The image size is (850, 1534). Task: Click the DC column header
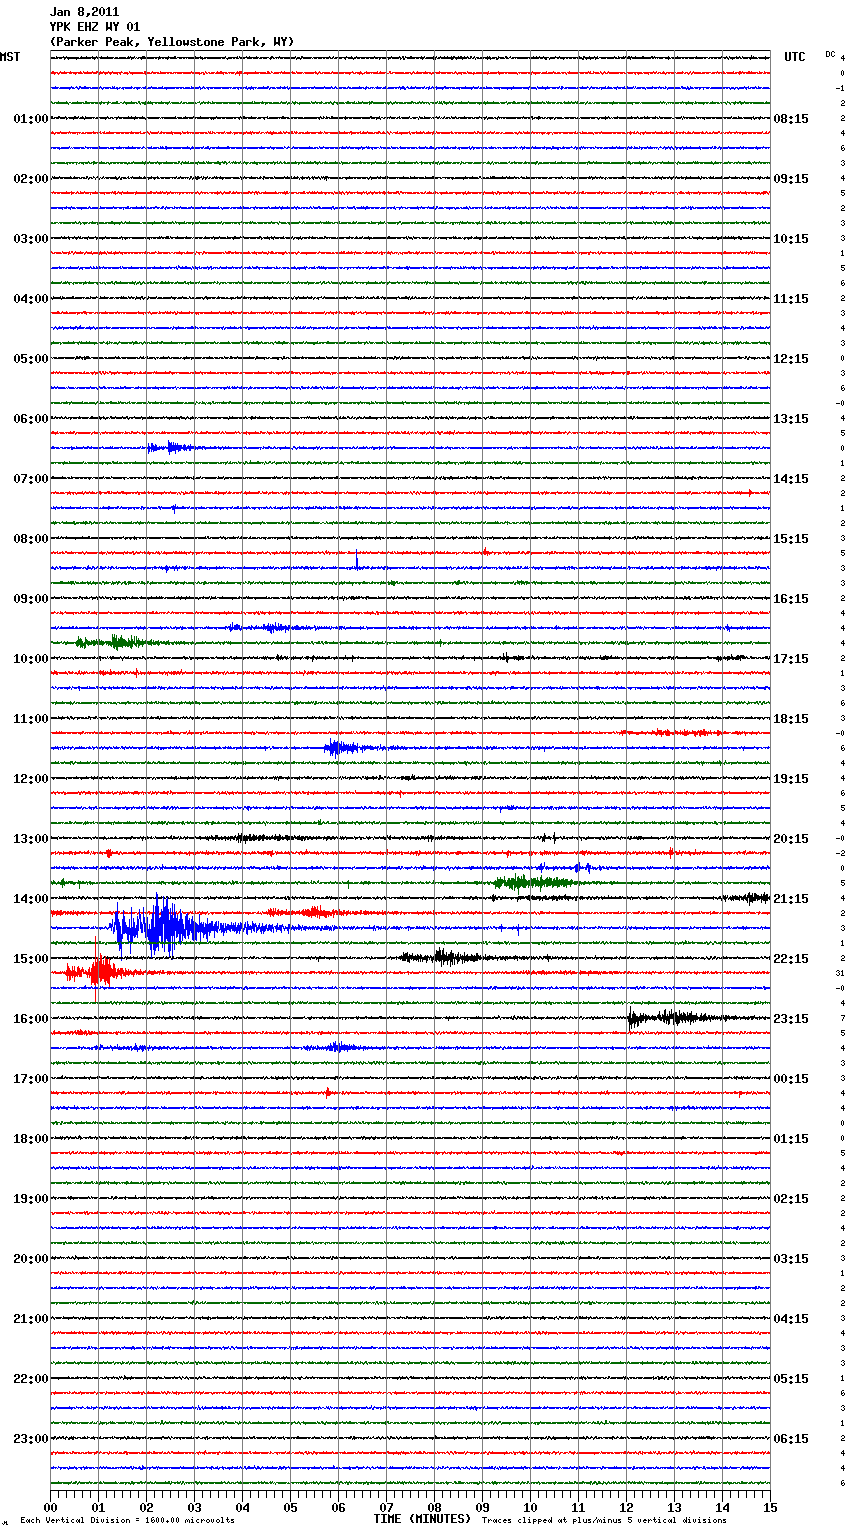[830, 53]
